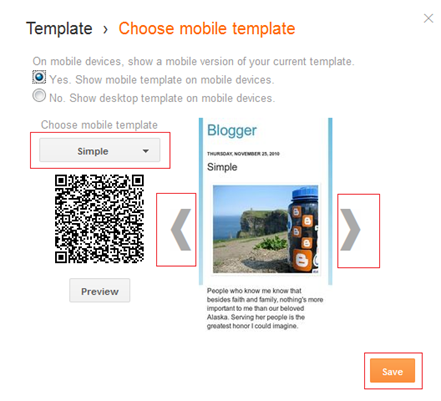Select Yes show mobile template radio button
The height and width of the screenshot is (401, 441).
pos(39,77)
